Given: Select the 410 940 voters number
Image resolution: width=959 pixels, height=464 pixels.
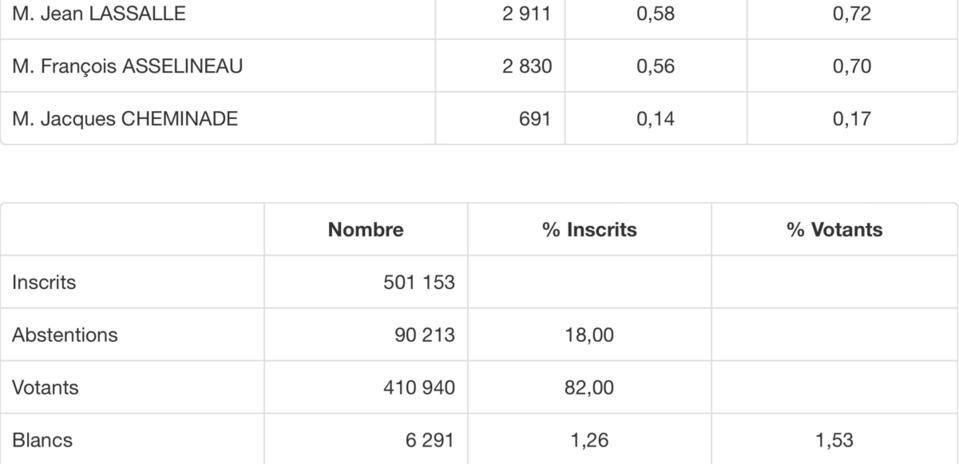Looking at the screenshot, I should (x=419, y=387).
